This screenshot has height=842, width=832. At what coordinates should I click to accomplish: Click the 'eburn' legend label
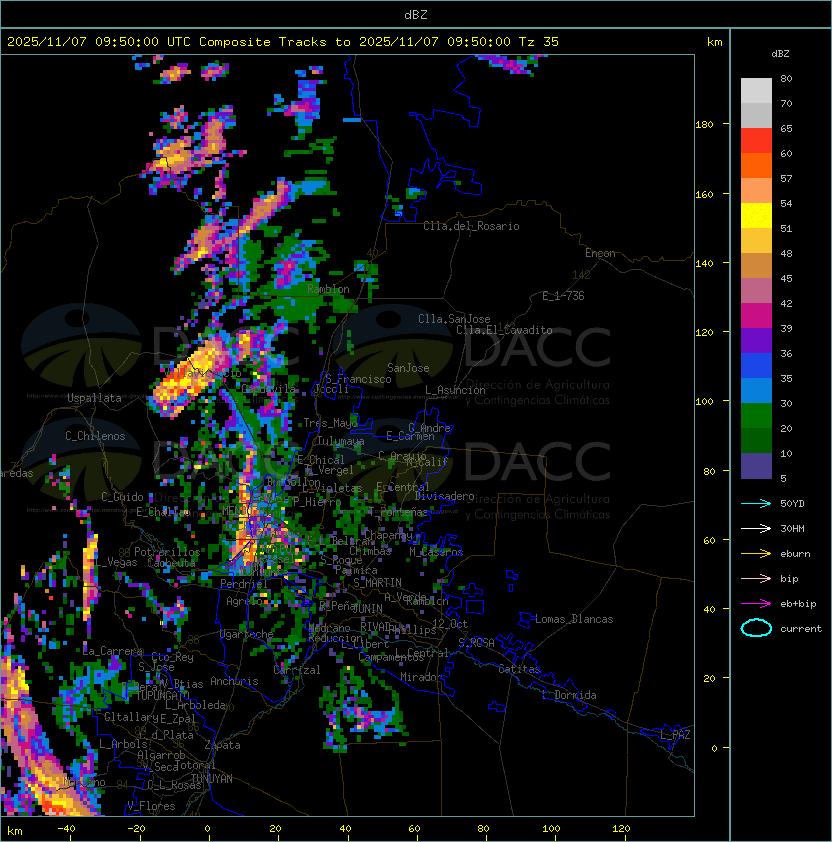pyautogui.click(x=795, y=554)
